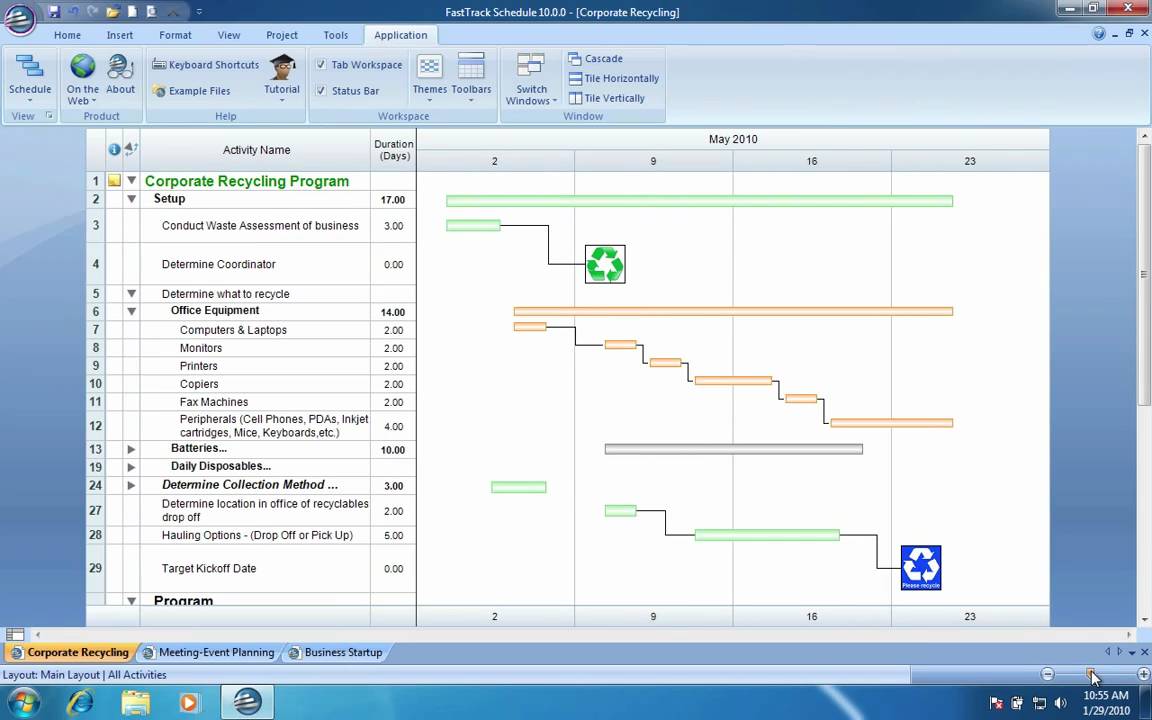Viewport: 1152px width, 720px height.
Task: Expand the Daily Disposables group
Action: pos(132,467)
